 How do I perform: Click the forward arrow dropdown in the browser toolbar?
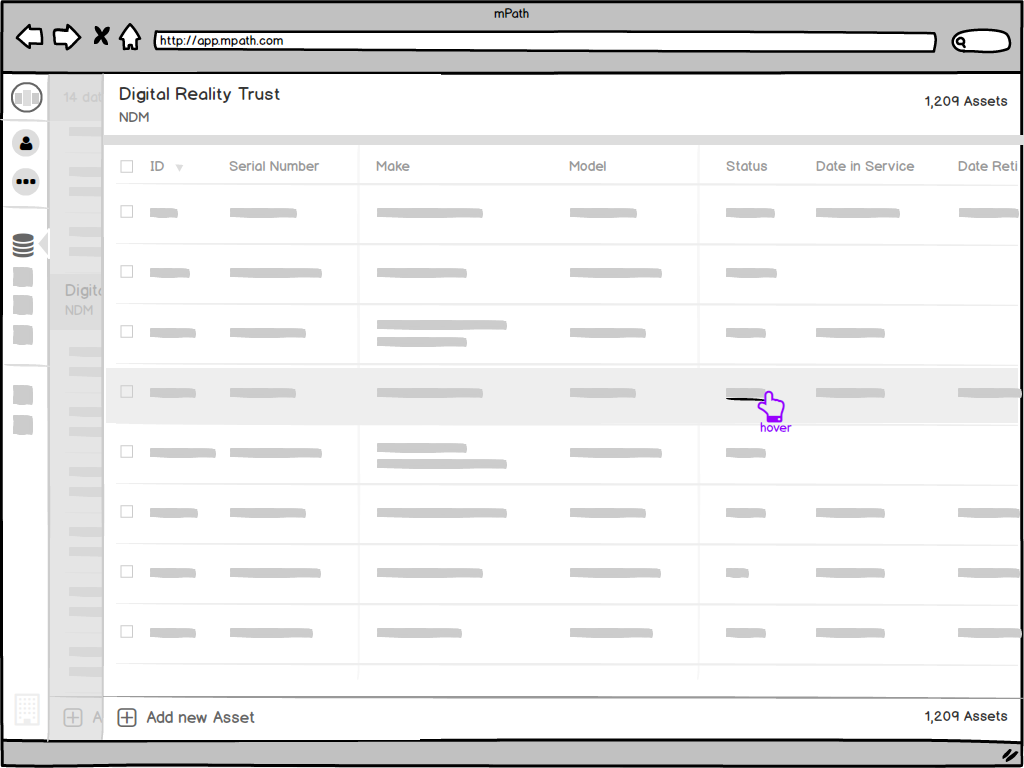pyautogui.click(x=67, y=36)
